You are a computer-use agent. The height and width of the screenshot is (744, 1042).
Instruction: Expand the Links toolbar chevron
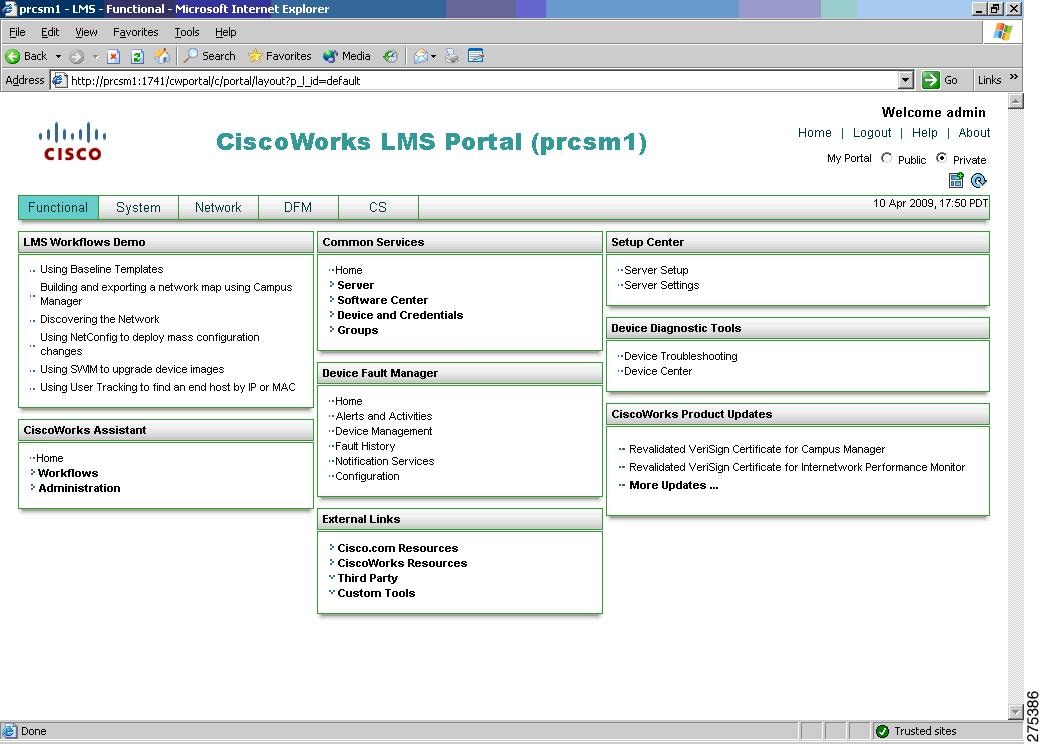[x=1013, y=77]
